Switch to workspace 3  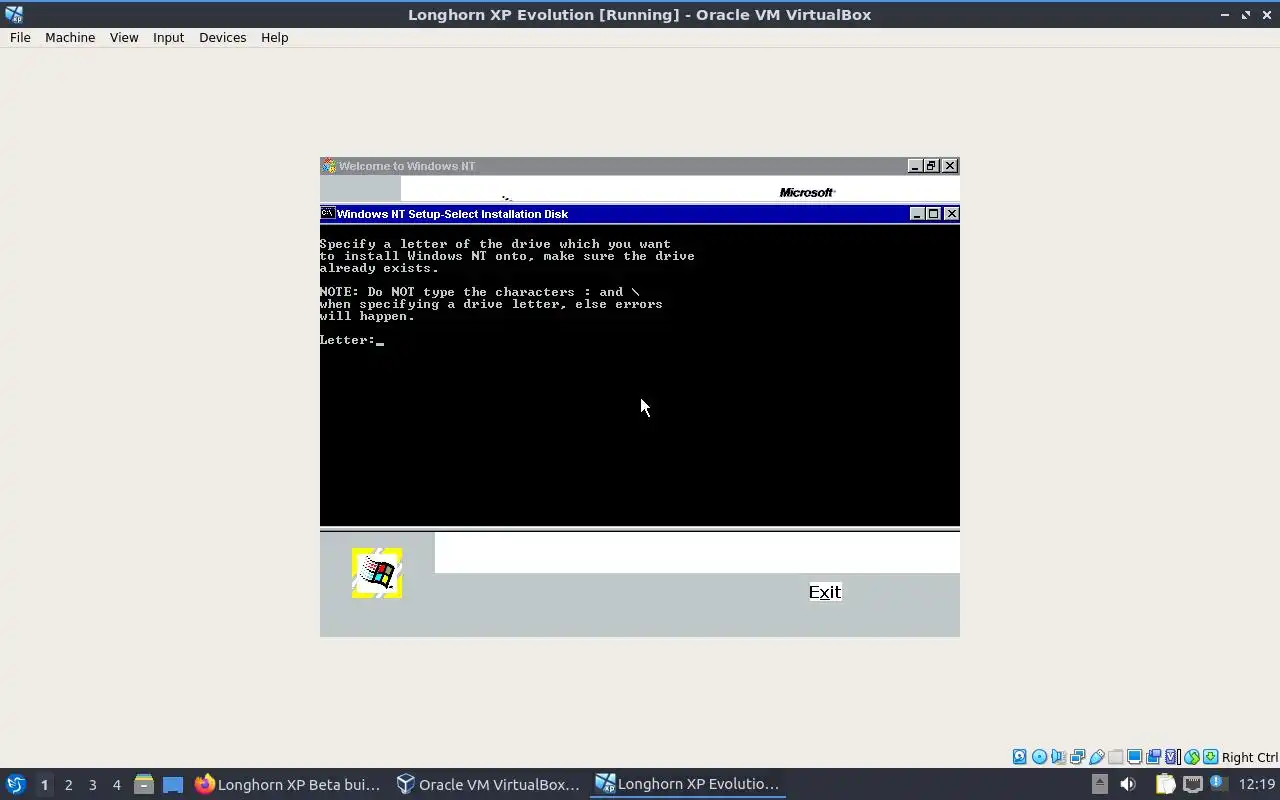coord(92,784)
